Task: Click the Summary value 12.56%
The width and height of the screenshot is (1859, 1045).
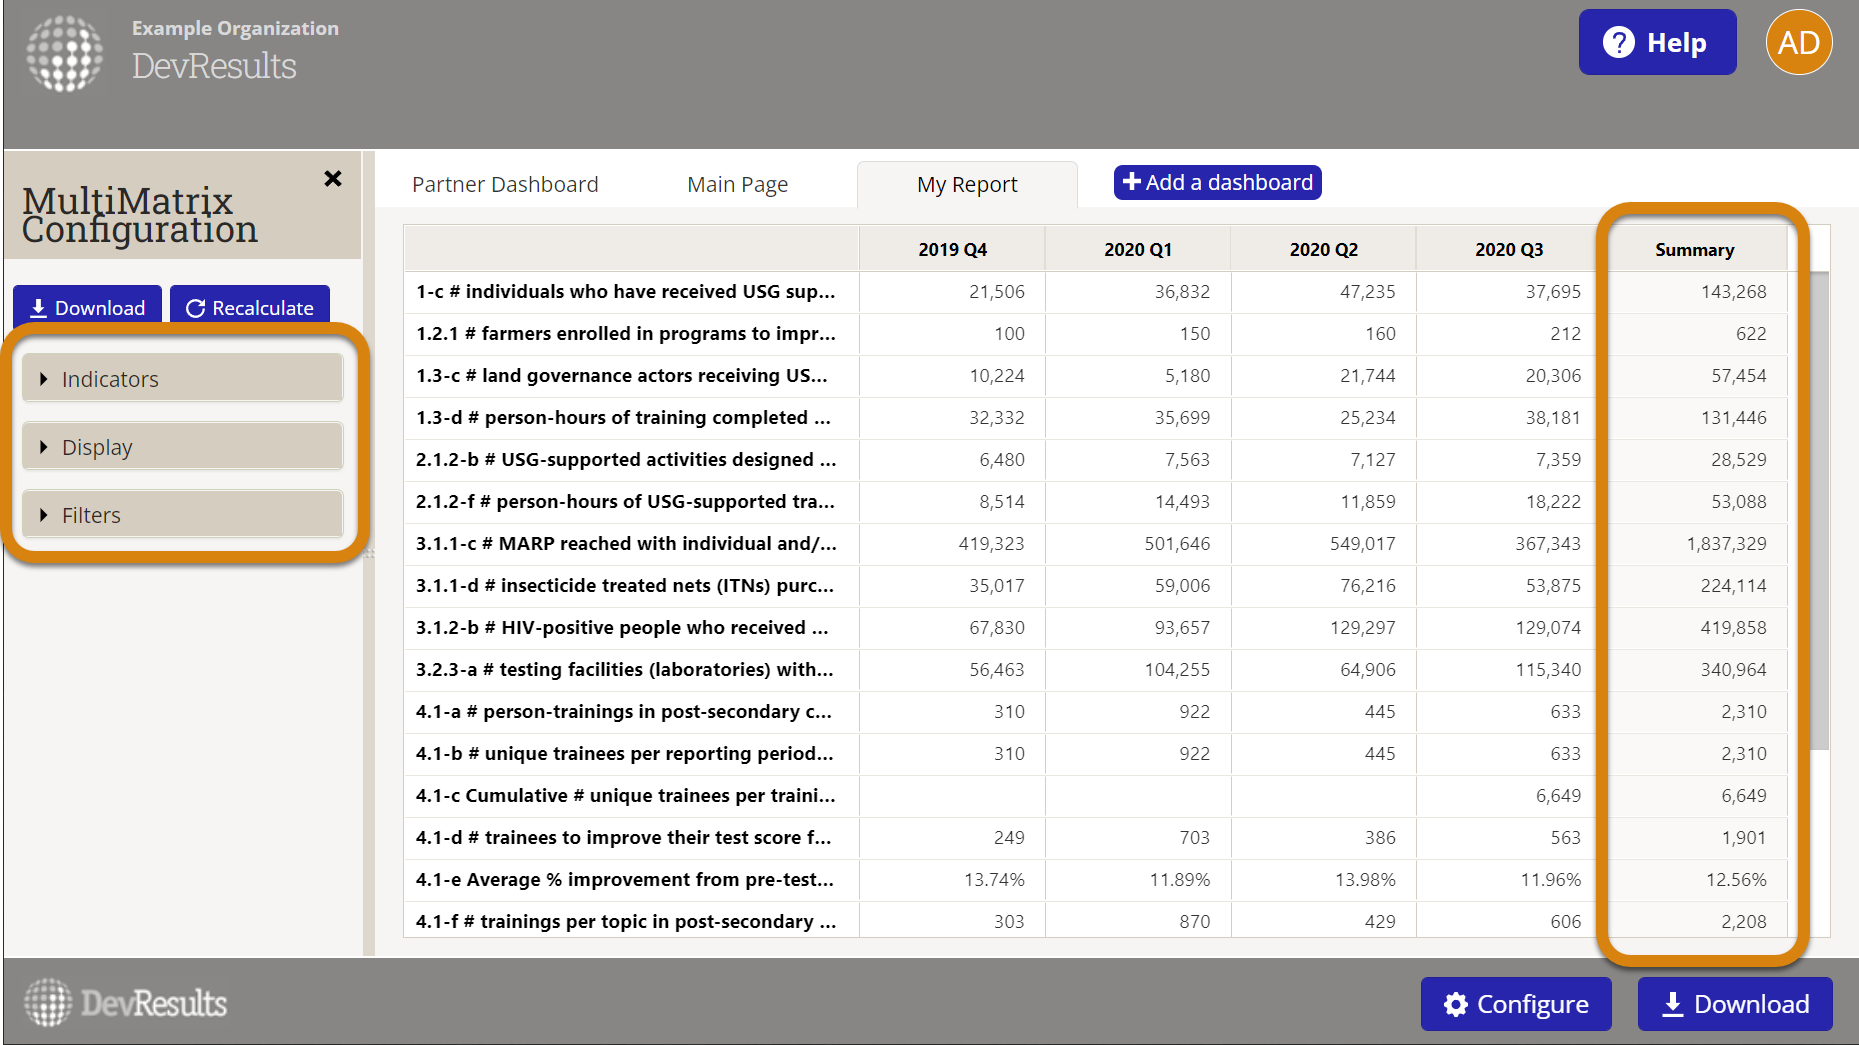Action: pos(1737,880)
